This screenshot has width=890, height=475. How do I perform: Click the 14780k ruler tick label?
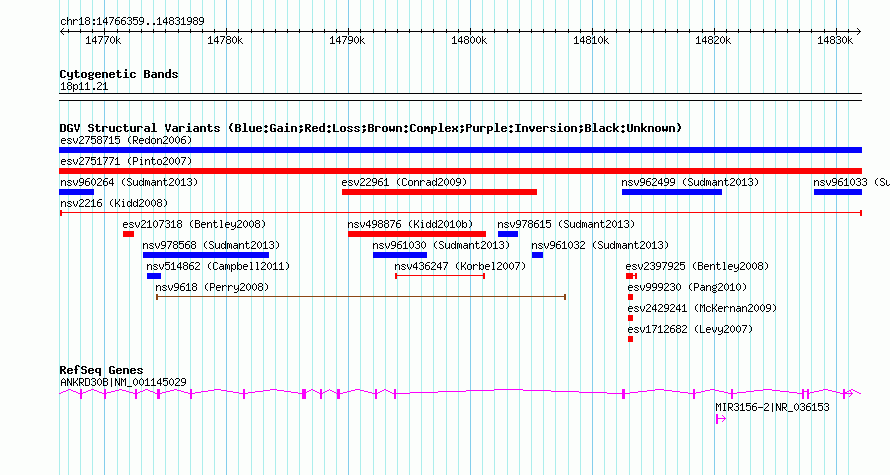click(x=225, y=41)
